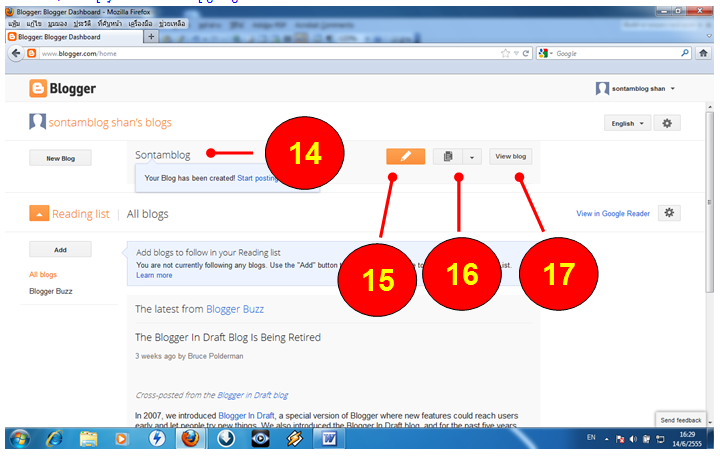Open 'The Blogger In Draft Blog Is Being Retired'
This screenshot has height=456, width=720.
click(228, 337)
